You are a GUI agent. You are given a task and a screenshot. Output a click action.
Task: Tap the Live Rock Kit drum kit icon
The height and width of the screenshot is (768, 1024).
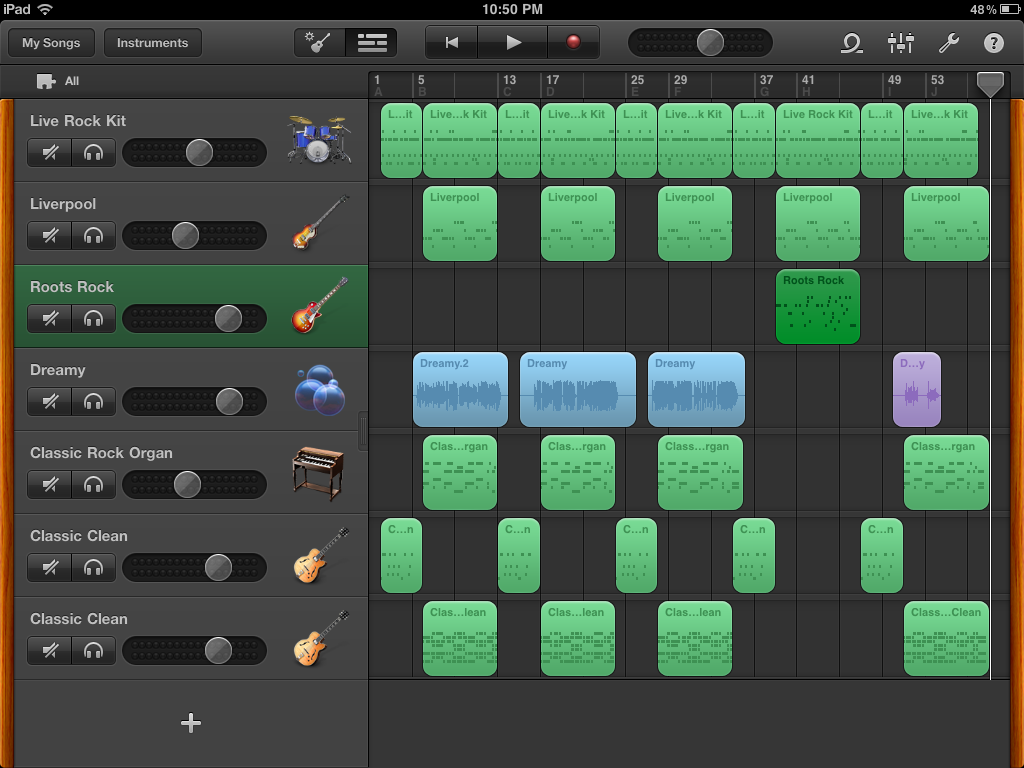[319, 140]
